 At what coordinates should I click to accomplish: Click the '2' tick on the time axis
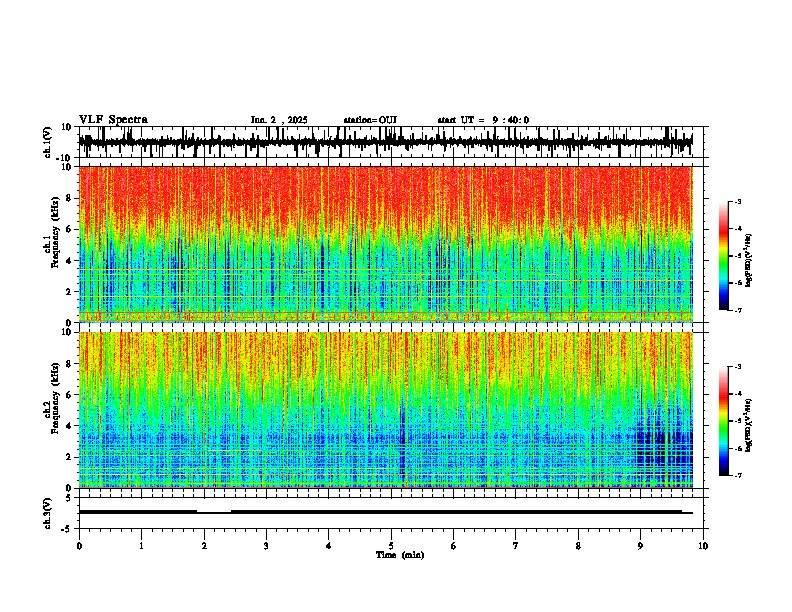[x=204, y=546]
